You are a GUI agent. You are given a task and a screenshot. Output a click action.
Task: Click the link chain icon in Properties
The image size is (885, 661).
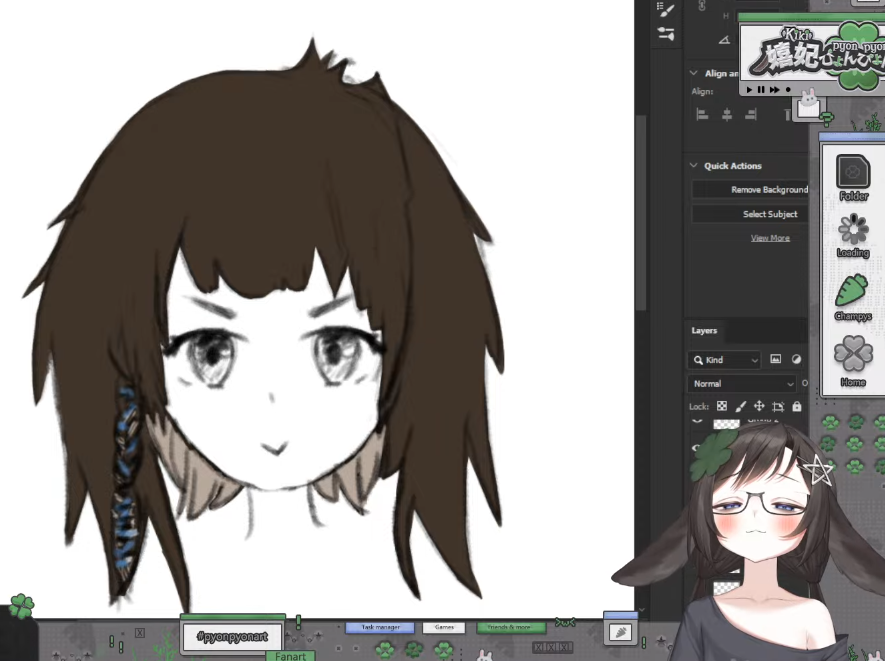click(x=702, y=6)
